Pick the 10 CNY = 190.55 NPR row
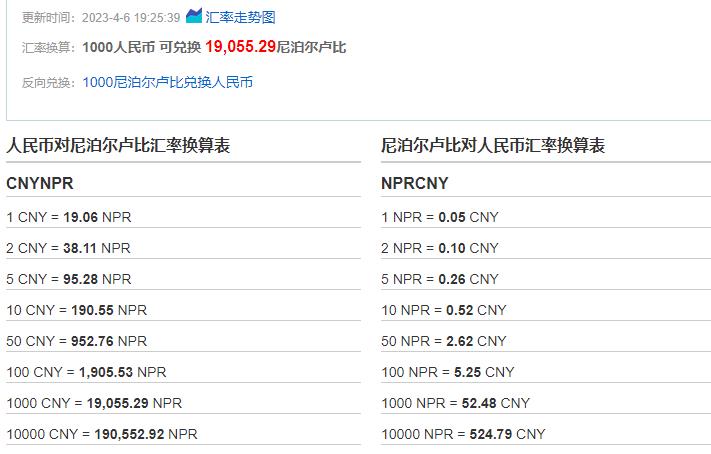 (76, 310)
